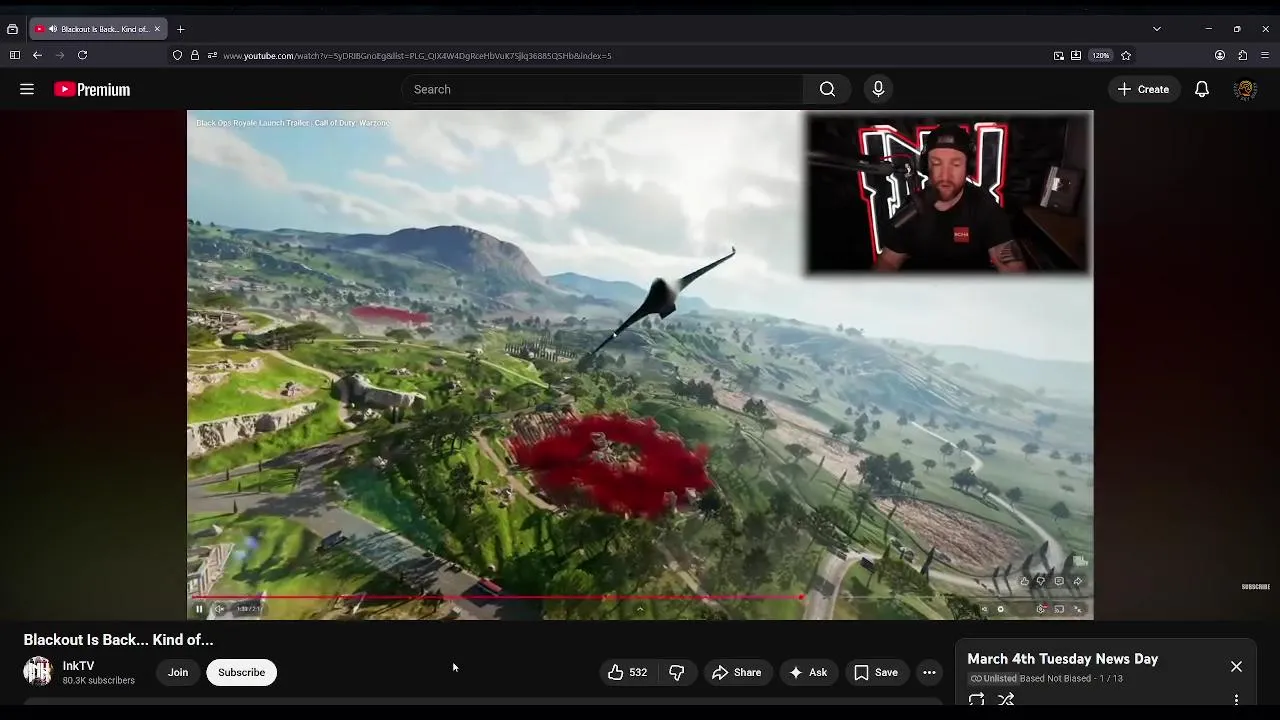Subscribe to InkTV
Screen dimensions: 1280x720
[242, 673]
